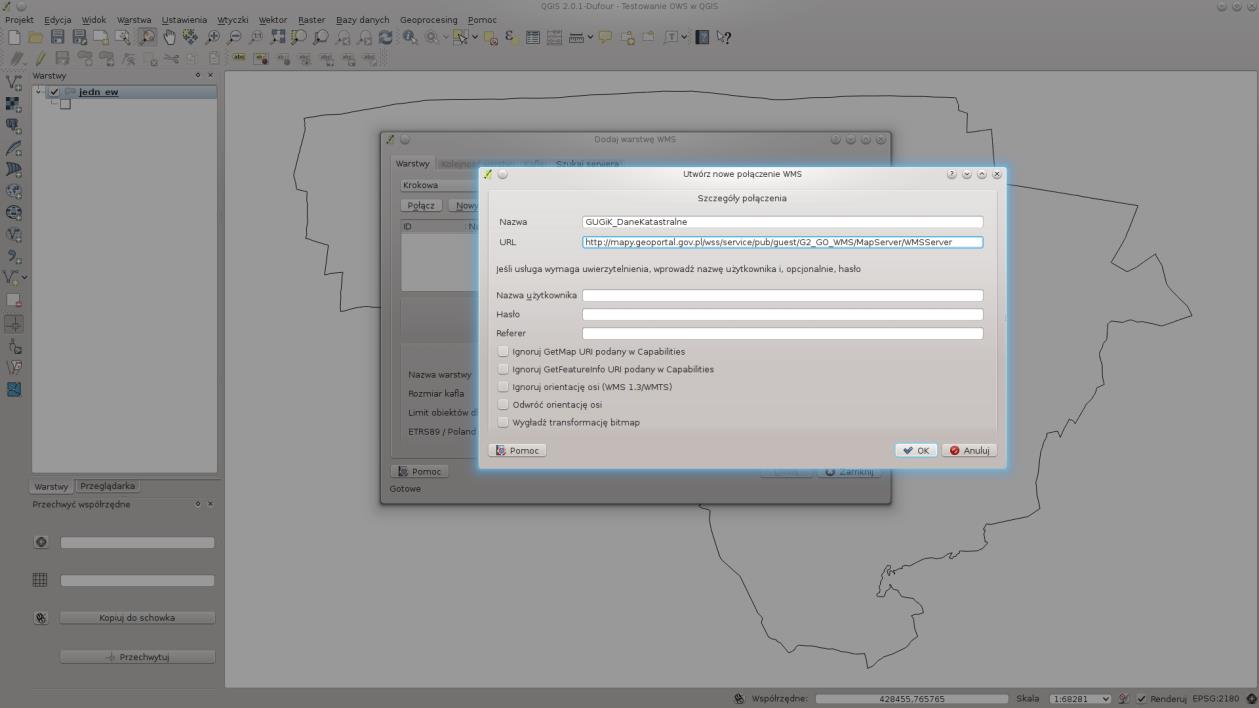Click the Współrzędne coordinate field in status bar
The height and width of the screenshot is (708, 1259).
coord(912,699)
